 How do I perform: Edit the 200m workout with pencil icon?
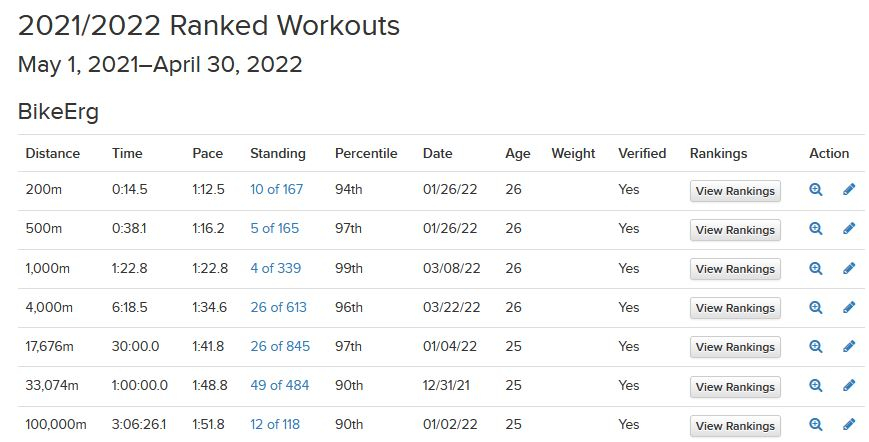(x=848, y=189)
